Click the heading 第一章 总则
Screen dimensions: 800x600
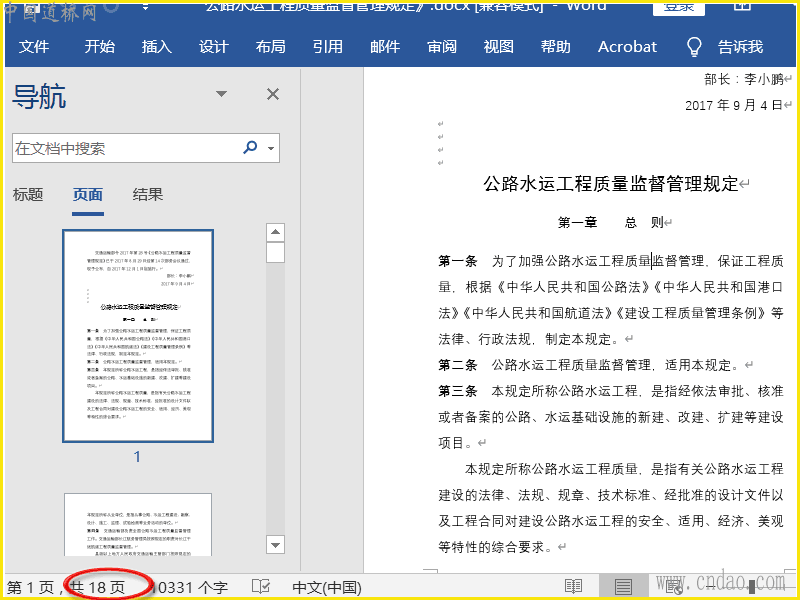tap(610, 222)
